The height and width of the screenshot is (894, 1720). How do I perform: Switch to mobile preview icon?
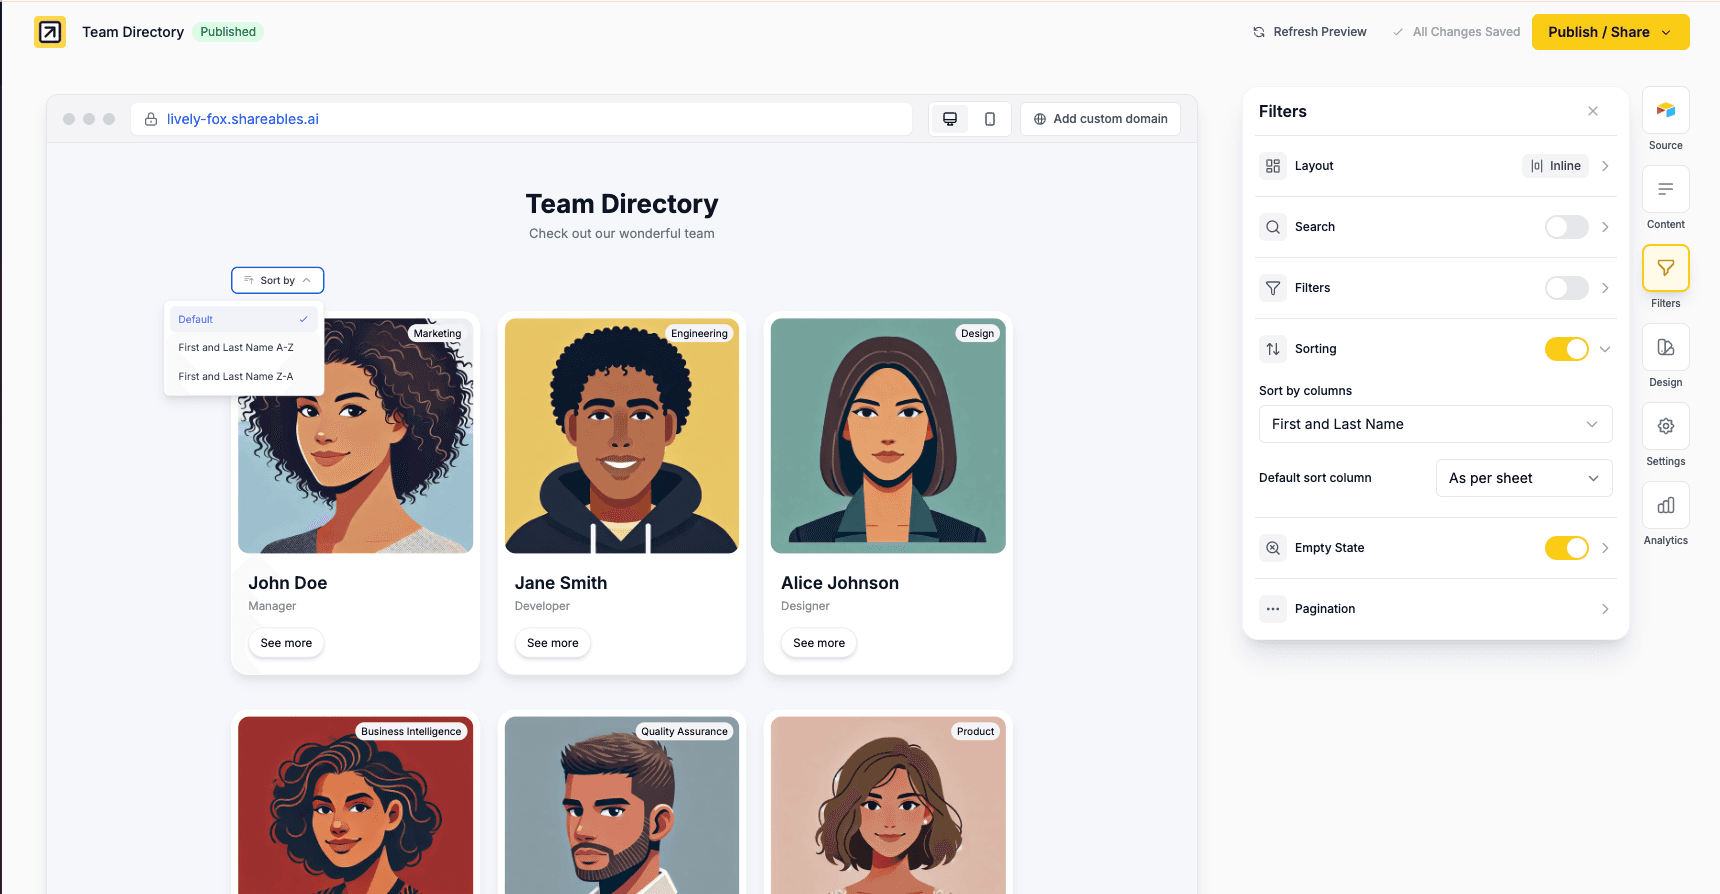pos(989,119)
